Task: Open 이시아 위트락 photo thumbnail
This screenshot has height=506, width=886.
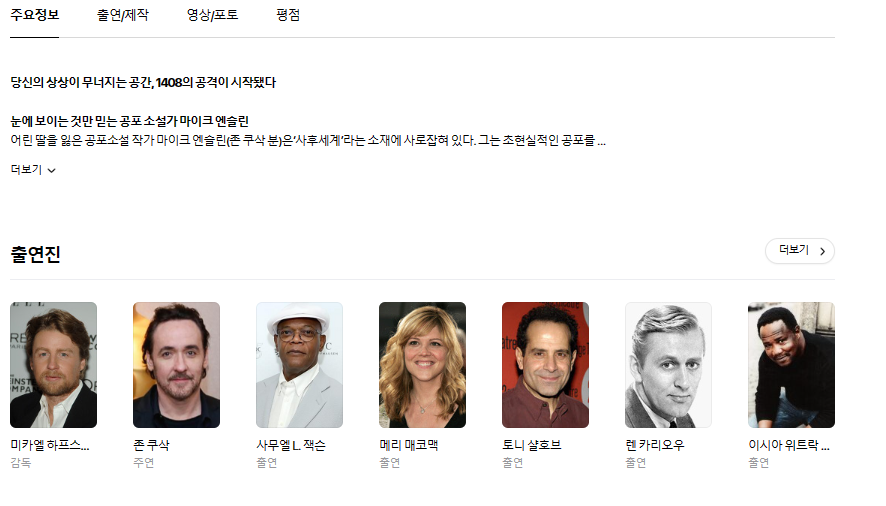Action: (791, 365)
